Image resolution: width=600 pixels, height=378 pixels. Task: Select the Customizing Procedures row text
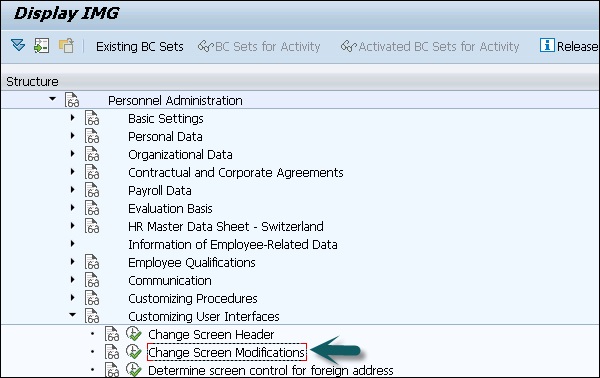[193, 298]
